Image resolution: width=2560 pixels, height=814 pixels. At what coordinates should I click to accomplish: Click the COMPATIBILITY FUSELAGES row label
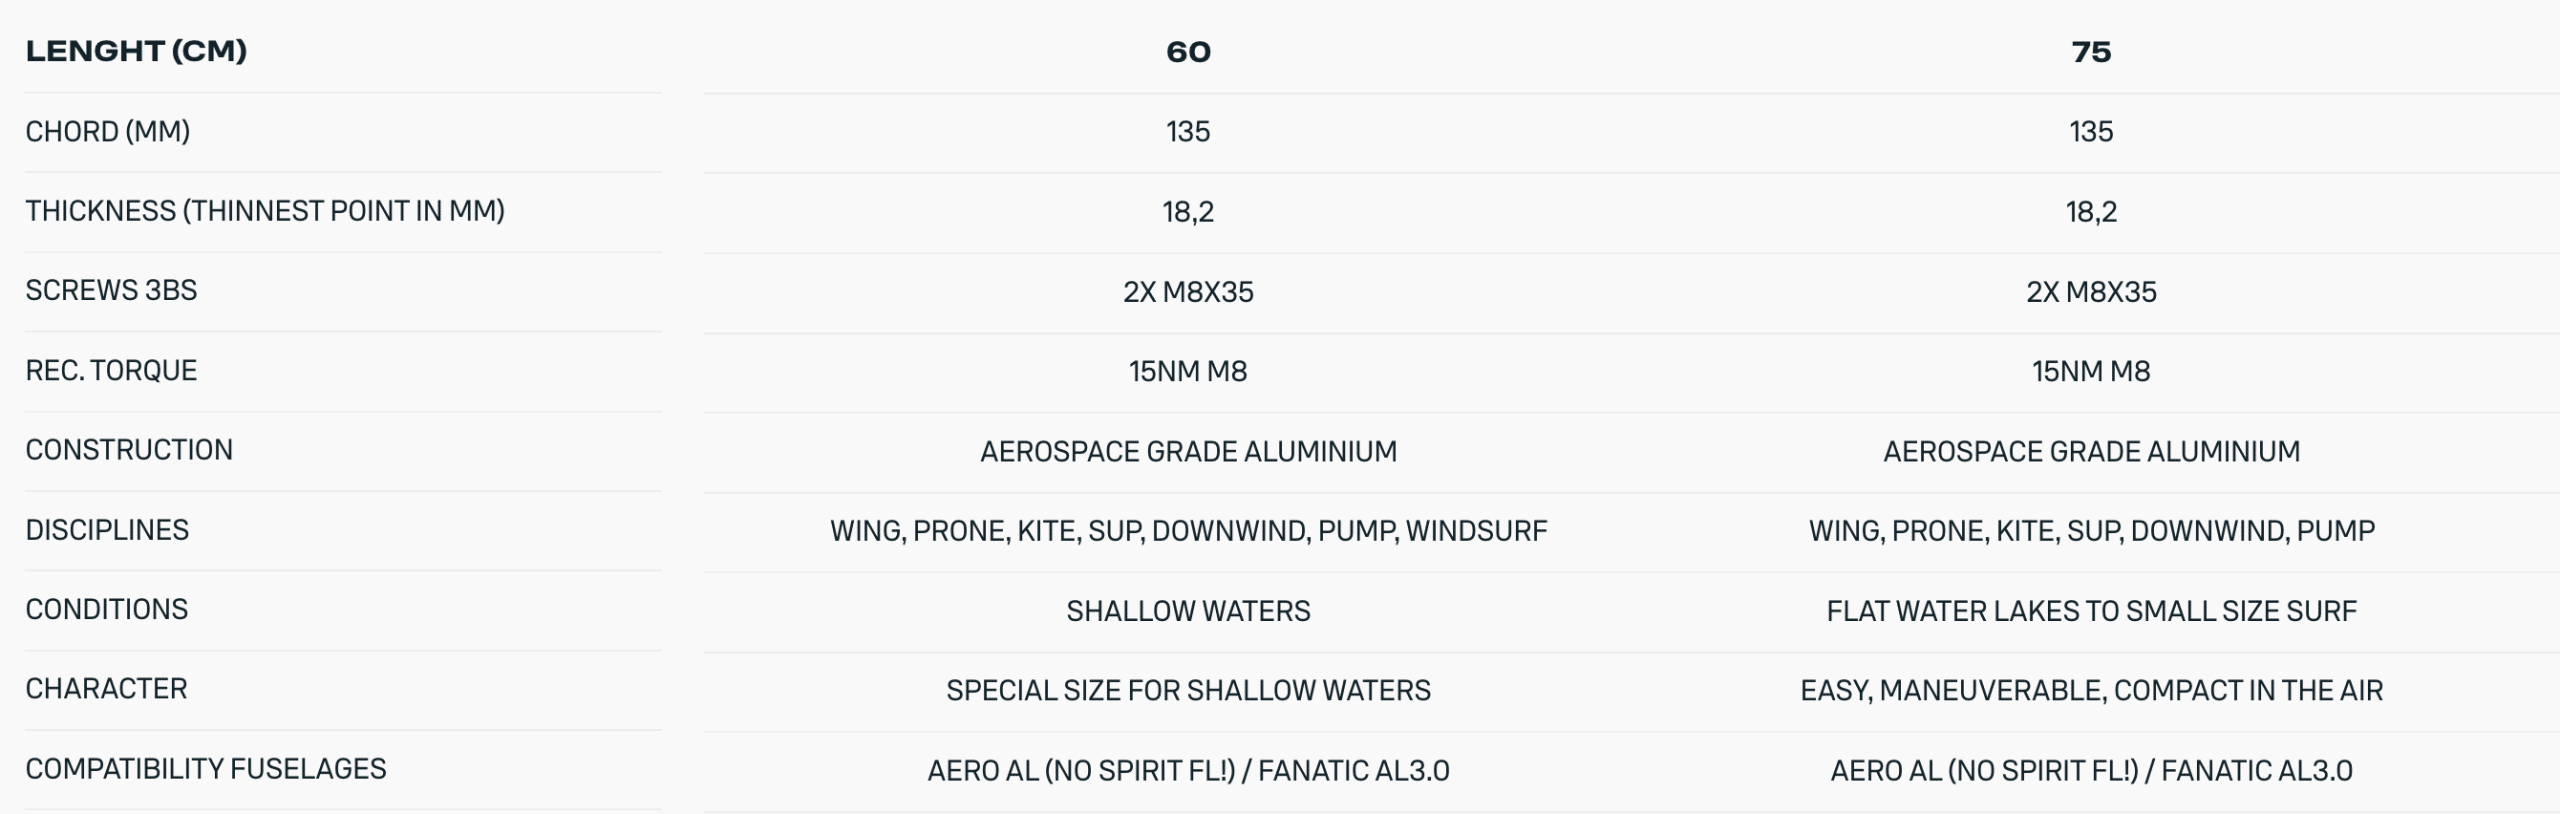[206, 769]
